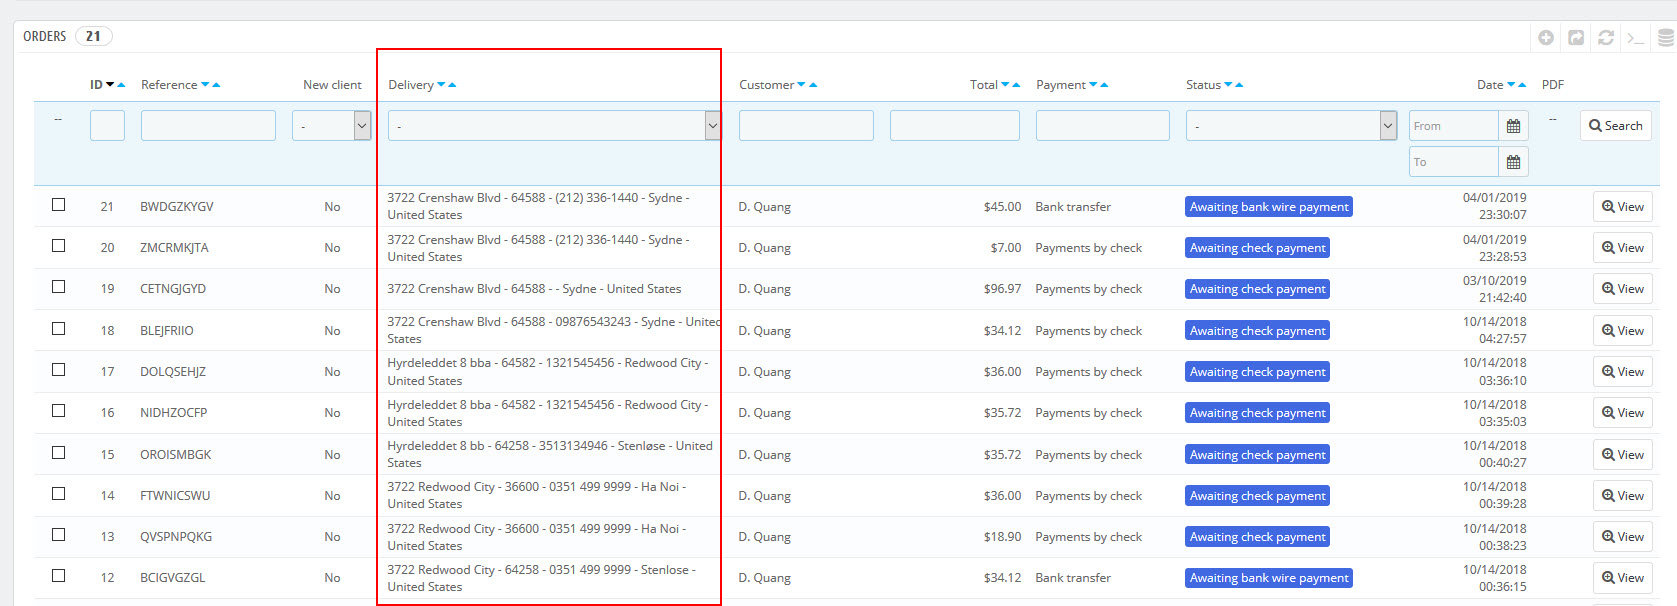View order 15 OROISMBGK
The width and height of the screenshot is (1677, 606).
pyautogui.click(x=1622, y=455)
